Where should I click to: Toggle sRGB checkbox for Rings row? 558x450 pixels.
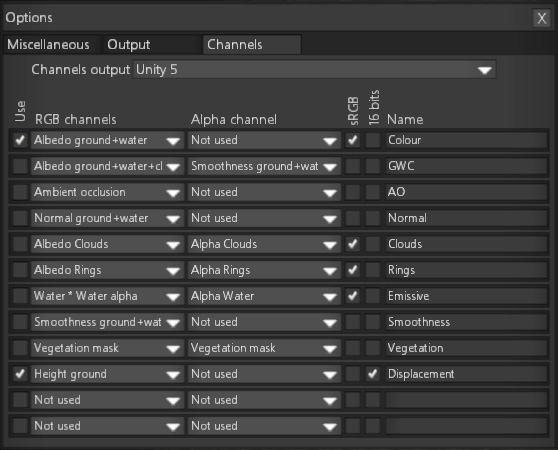point(353,270)
